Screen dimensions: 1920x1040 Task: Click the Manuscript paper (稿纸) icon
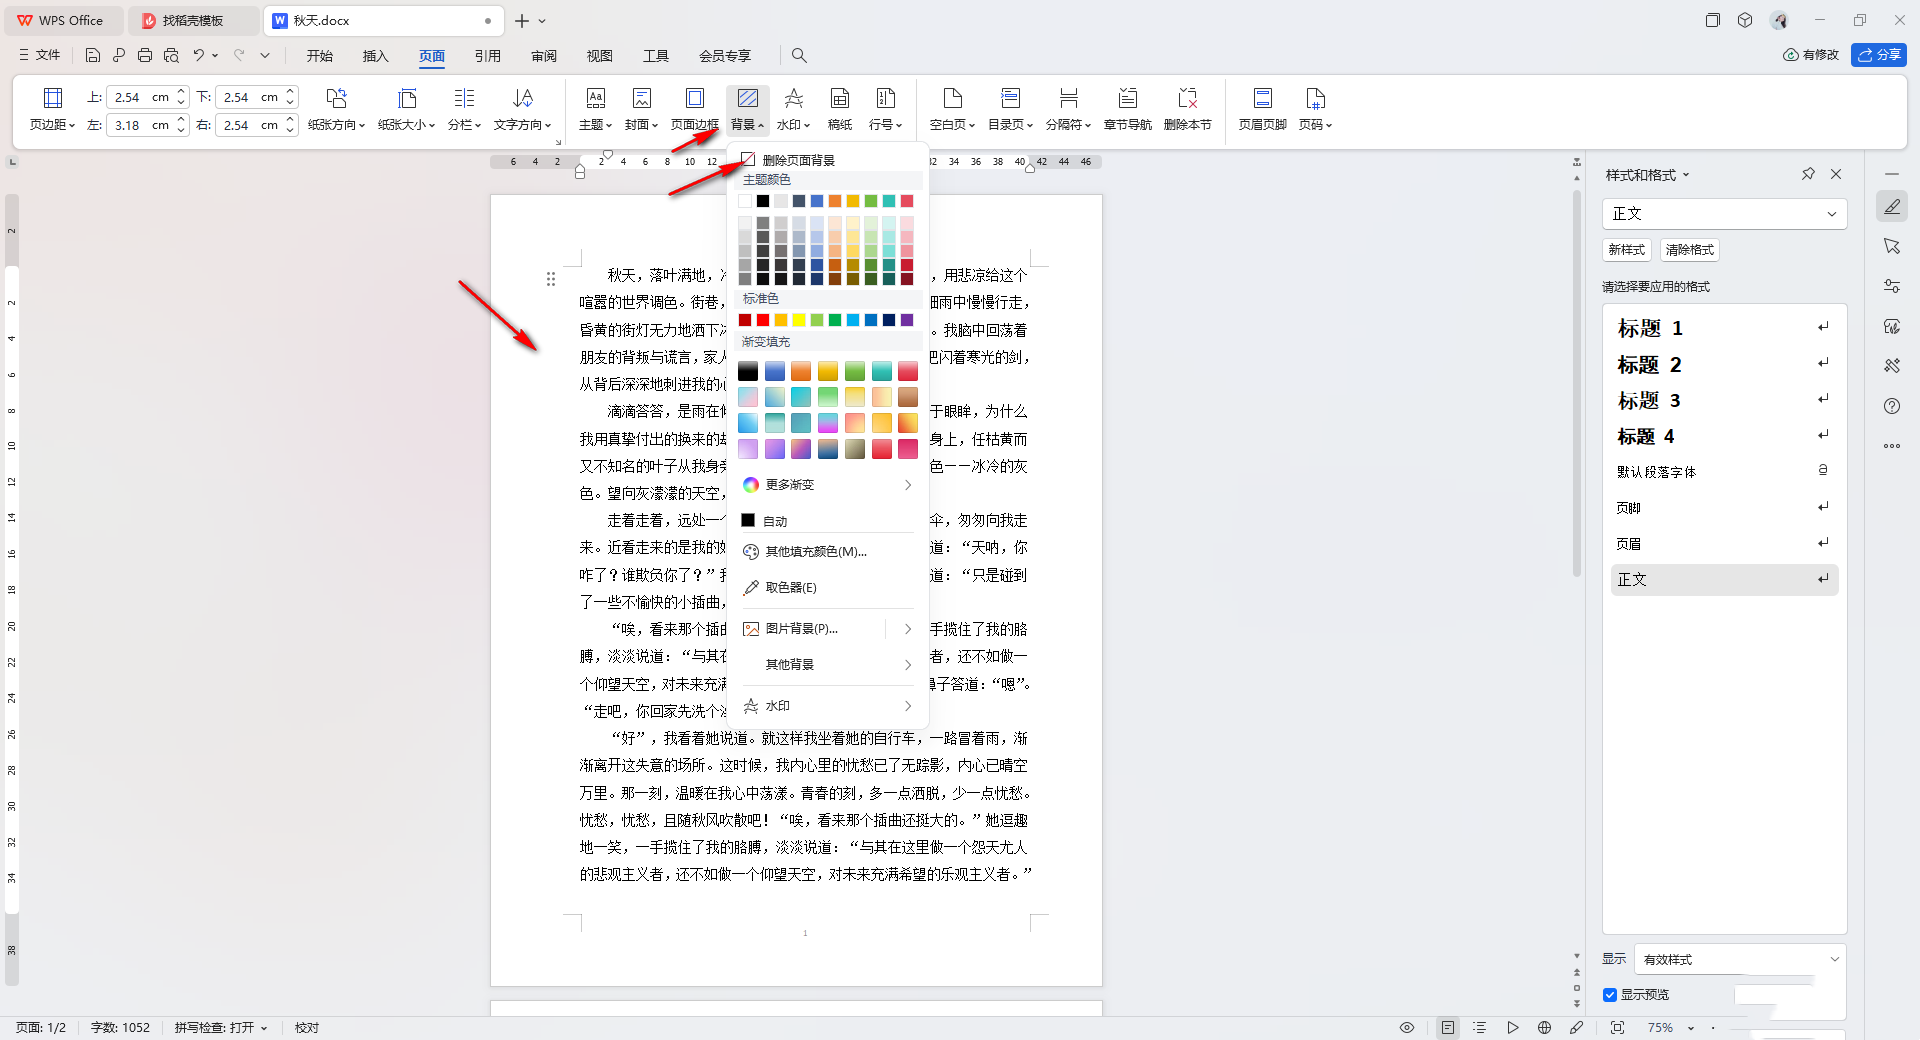click(x=840, y=98)
